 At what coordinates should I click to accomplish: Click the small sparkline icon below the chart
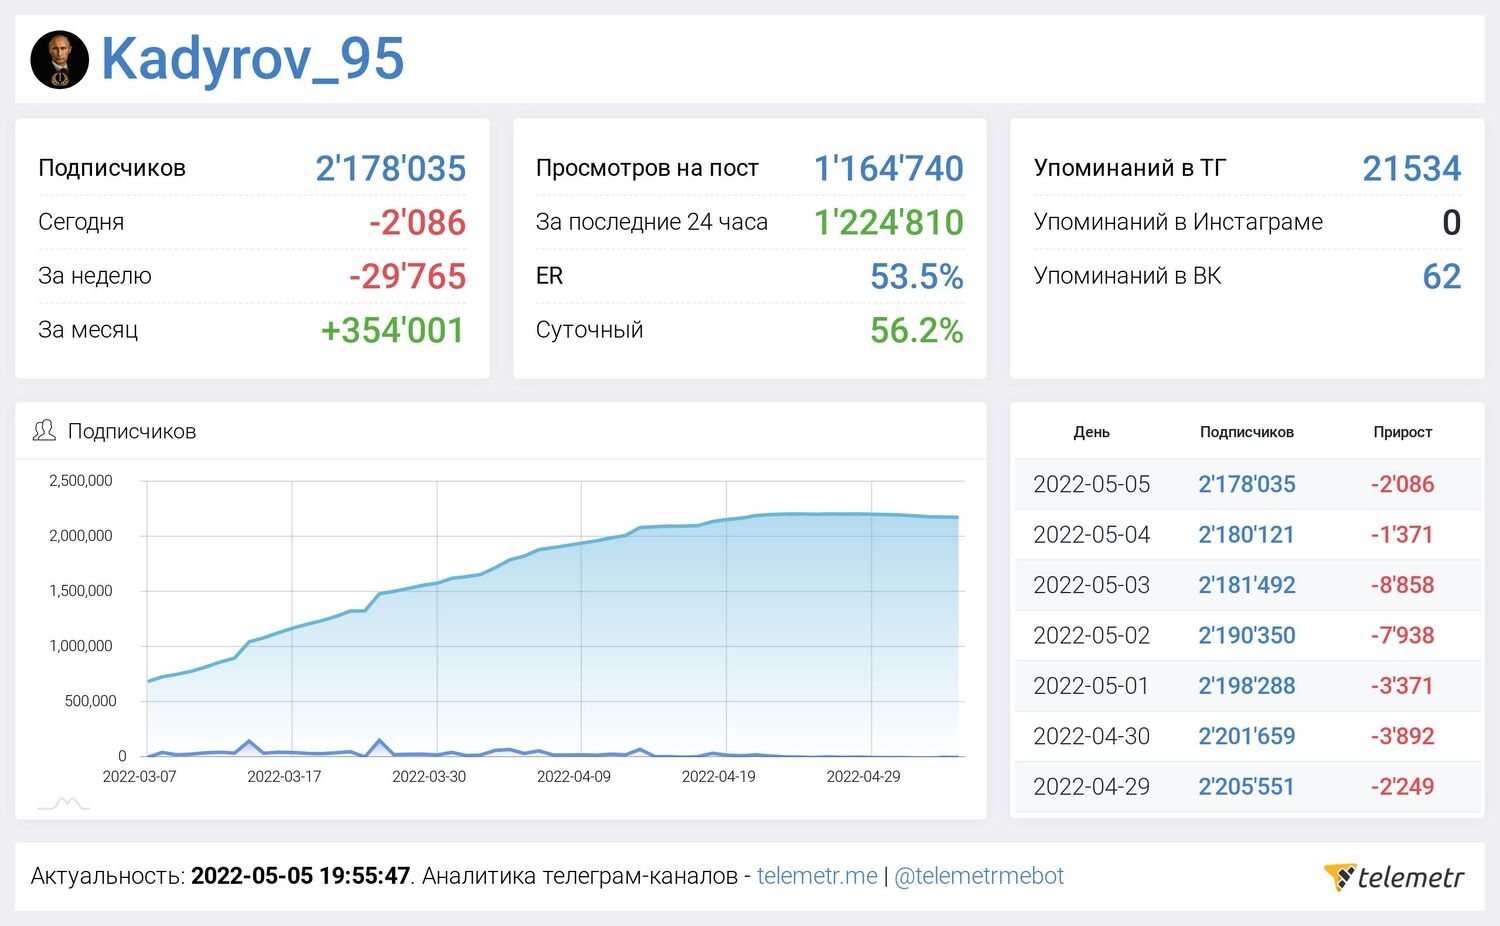(64, 803)
